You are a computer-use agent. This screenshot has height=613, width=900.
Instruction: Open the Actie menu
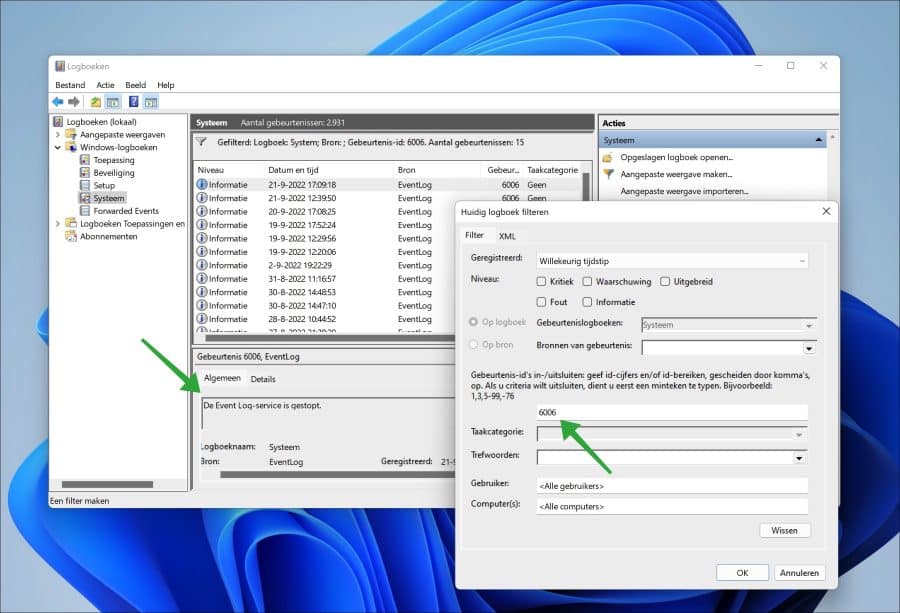pos(105,85)
